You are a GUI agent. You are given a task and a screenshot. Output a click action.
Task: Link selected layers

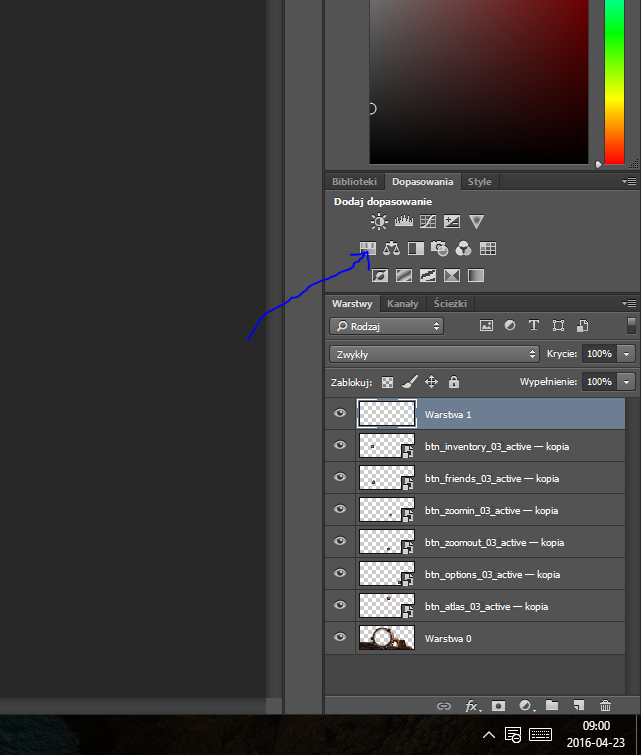pyautogui.click(x=444, y=706)
